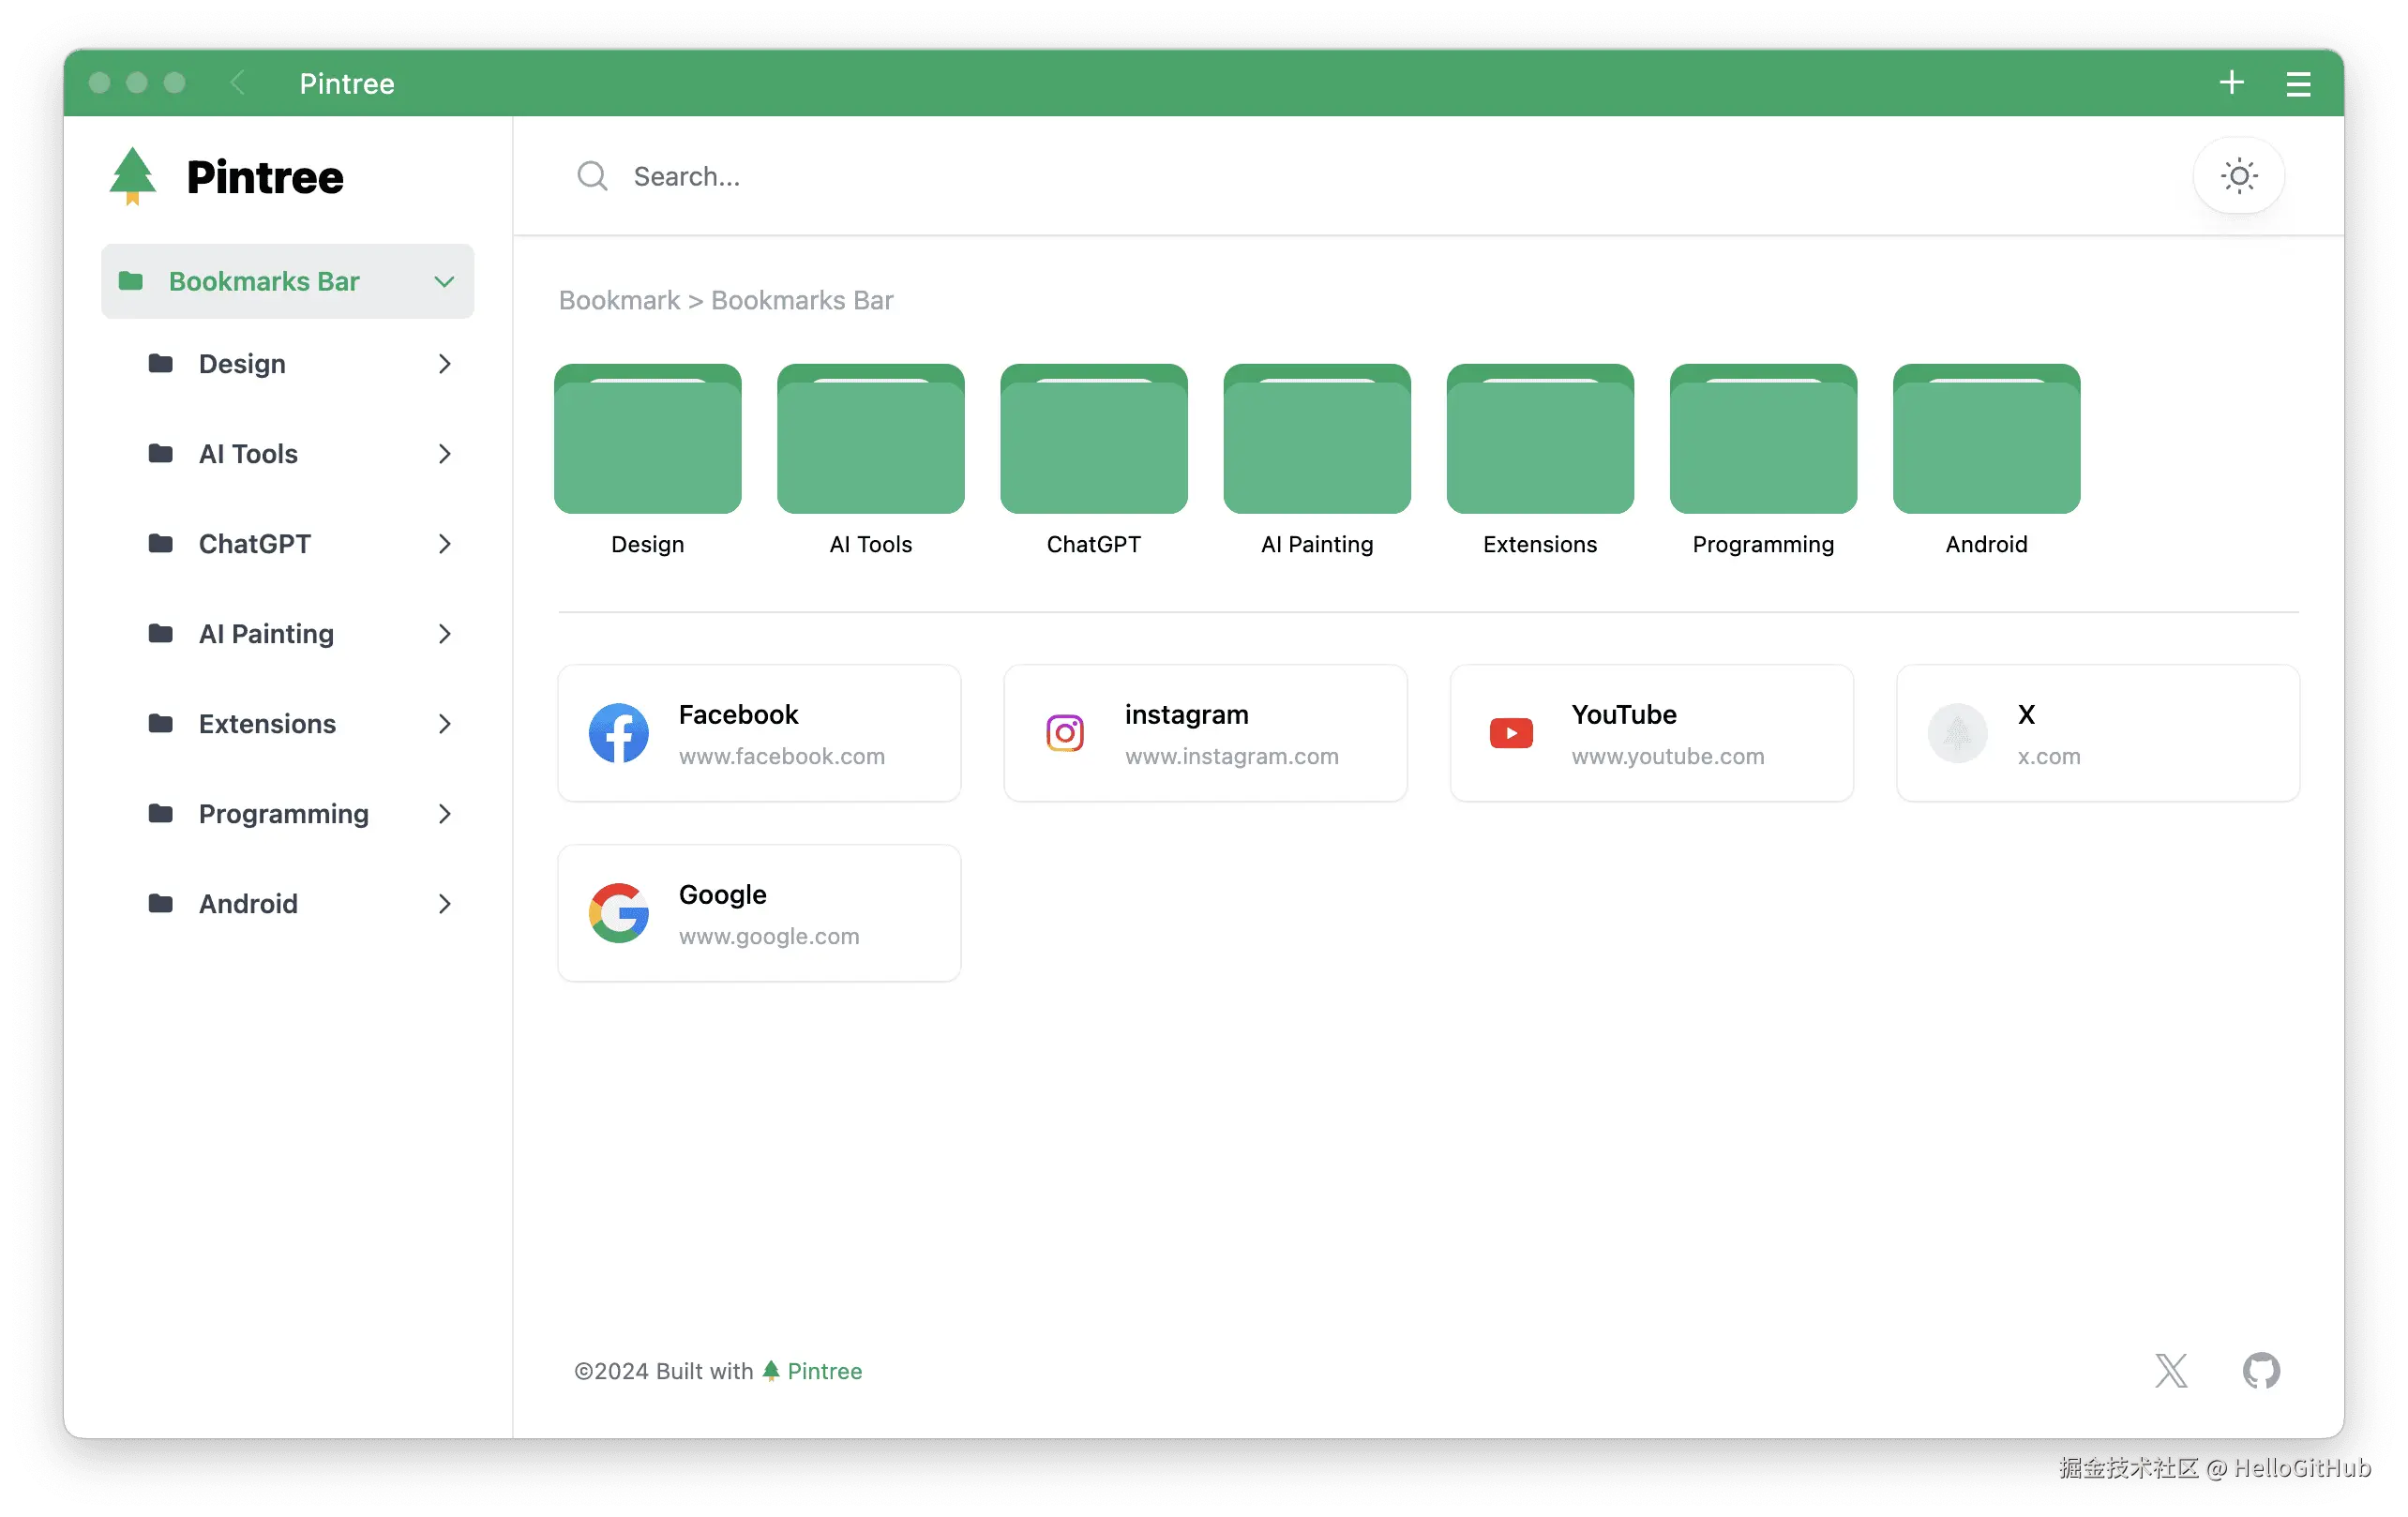Click the Pintree link in footer

[823, 1371]
